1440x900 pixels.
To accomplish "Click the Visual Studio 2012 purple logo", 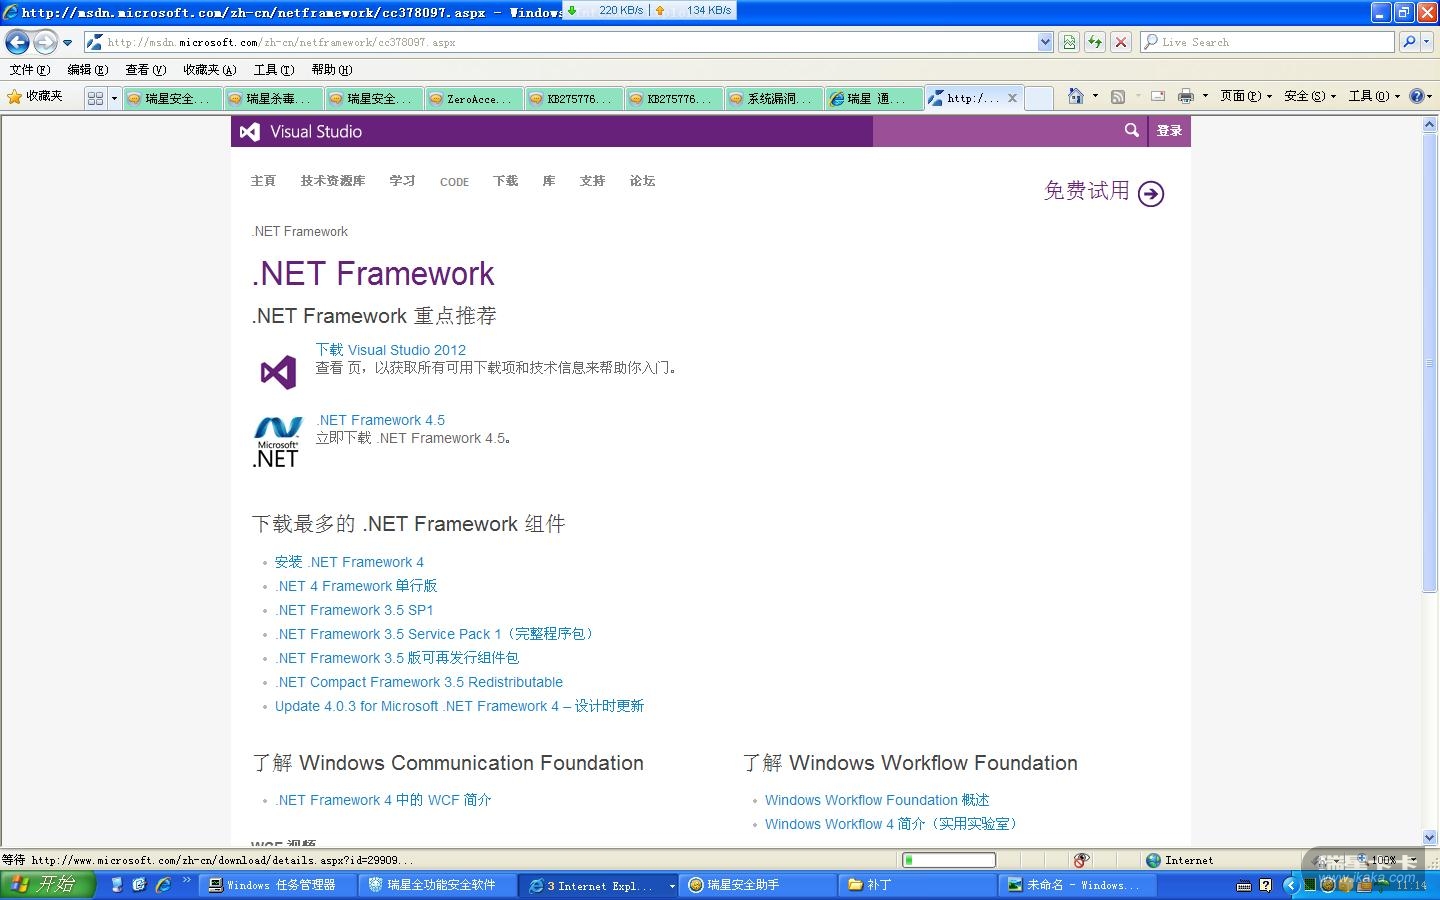I will coord(278,372).
